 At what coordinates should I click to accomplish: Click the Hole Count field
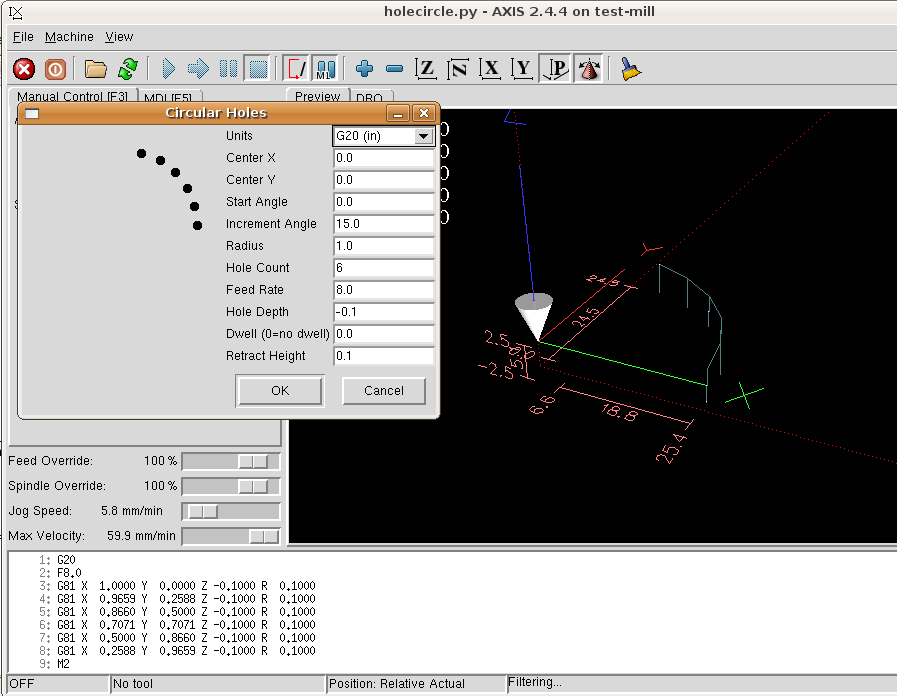[383, 268]
